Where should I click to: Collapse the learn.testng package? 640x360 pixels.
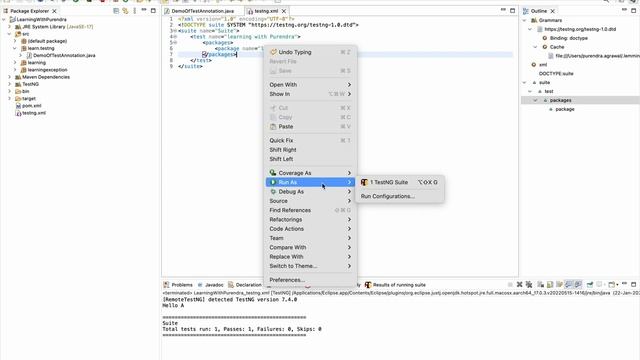click(x=15, y=48)
